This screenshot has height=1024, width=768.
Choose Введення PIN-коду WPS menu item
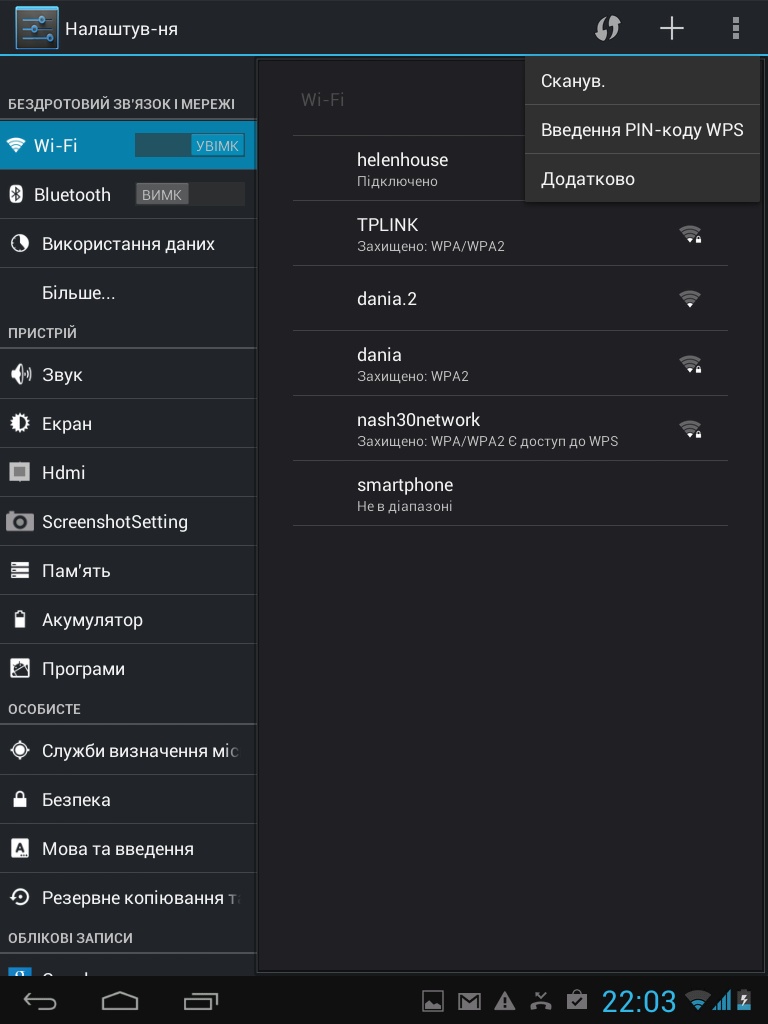click(x=642, y=130)
